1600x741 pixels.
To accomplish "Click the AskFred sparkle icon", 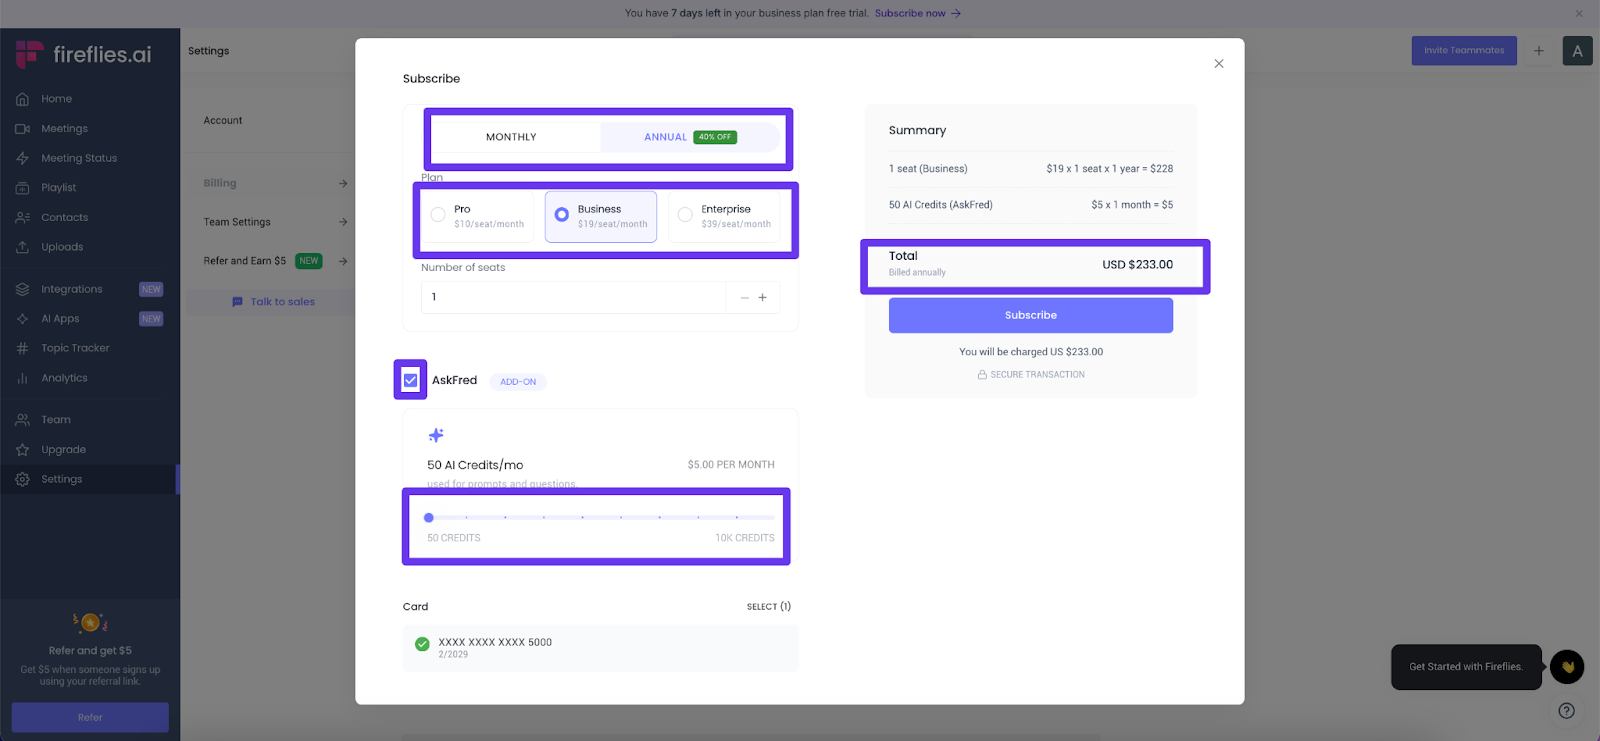I will (436, 435).
